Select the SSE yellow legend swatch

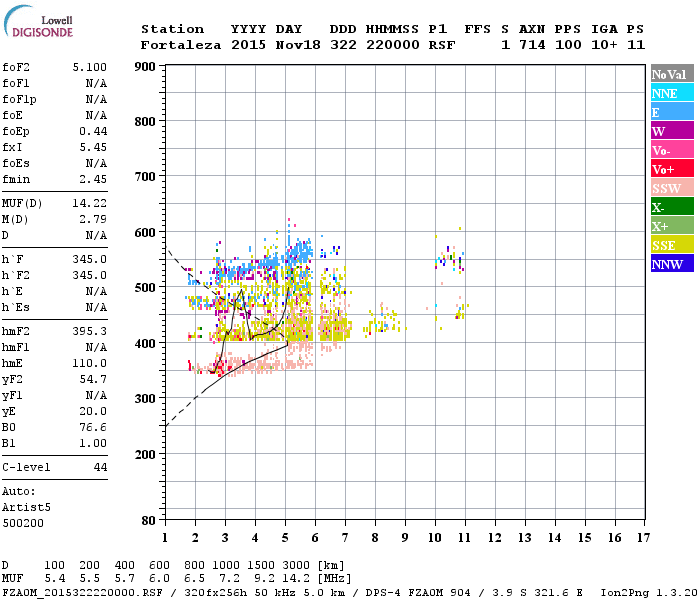(x=672, y=244)
